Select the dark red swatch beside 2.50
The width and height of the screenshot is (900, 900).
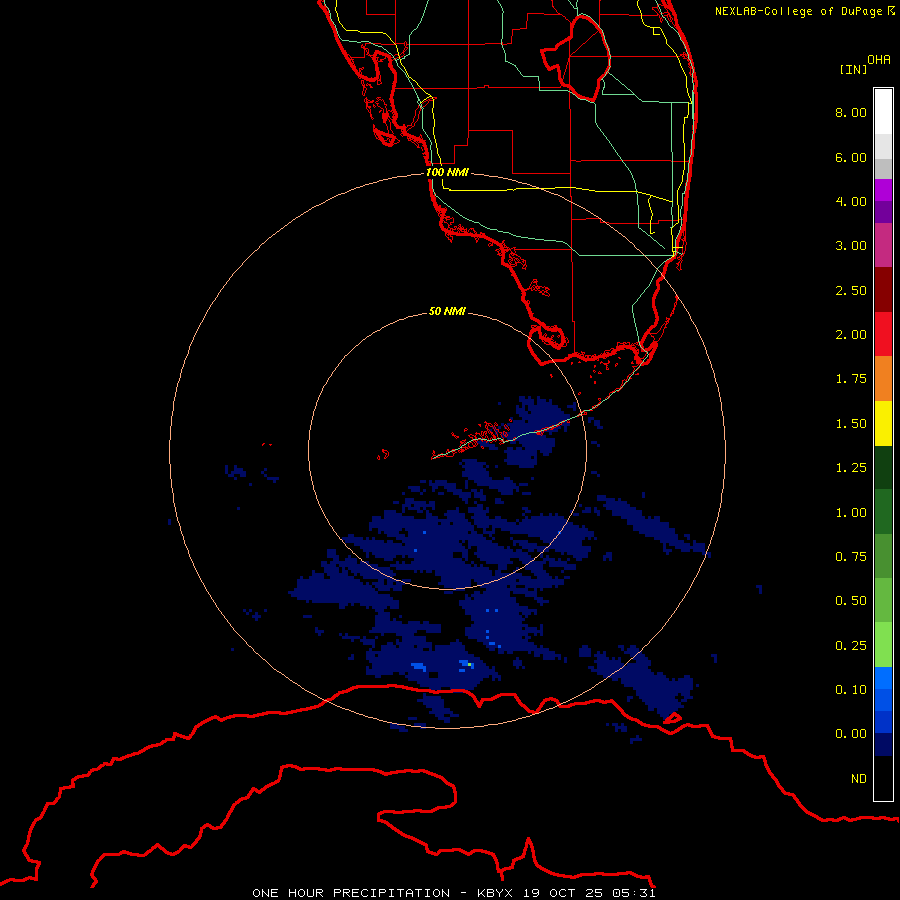click(883, 290)
